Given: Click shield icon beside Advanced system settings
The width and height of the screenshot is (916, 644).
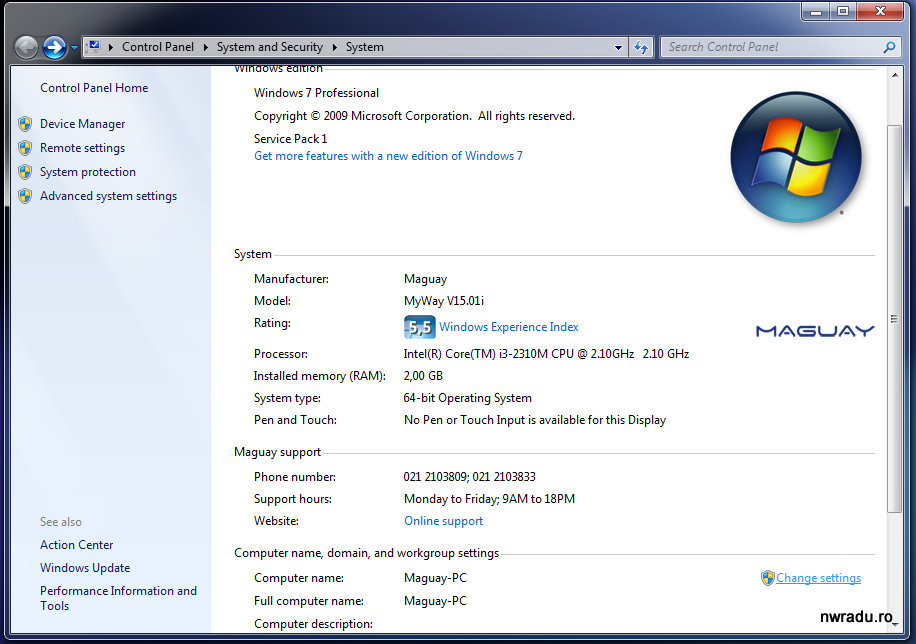Looking at the screenshot, I should [25, 196].
